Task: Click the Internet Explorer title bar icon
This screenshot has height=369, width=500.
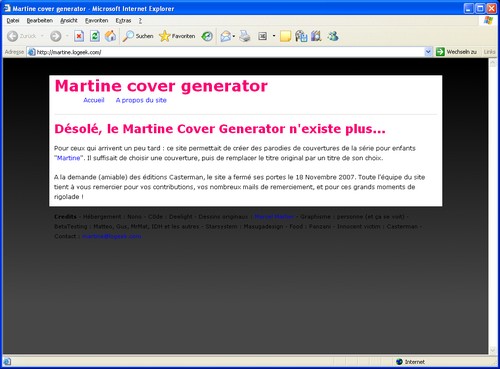Action: (x=7, y=8)
